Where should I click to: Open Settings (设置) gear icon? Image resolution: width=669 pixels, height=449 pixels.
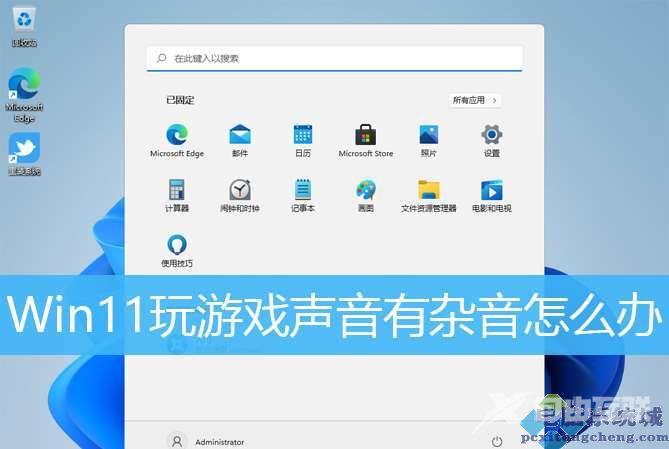492,141
